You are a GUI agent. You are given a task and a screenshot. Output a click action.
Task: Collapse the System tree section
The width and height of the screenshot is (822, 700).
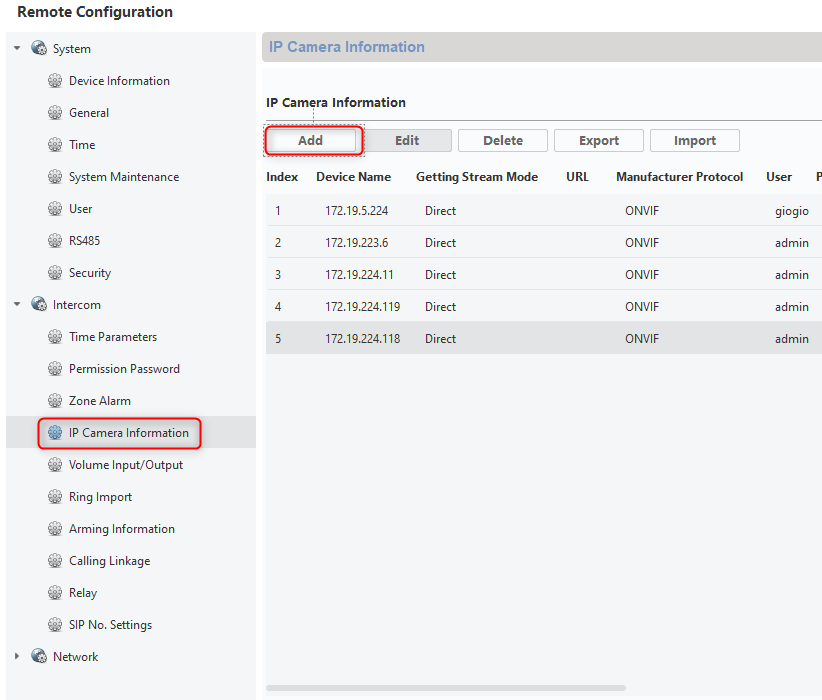pyautogui.click(x=17, y=48)
